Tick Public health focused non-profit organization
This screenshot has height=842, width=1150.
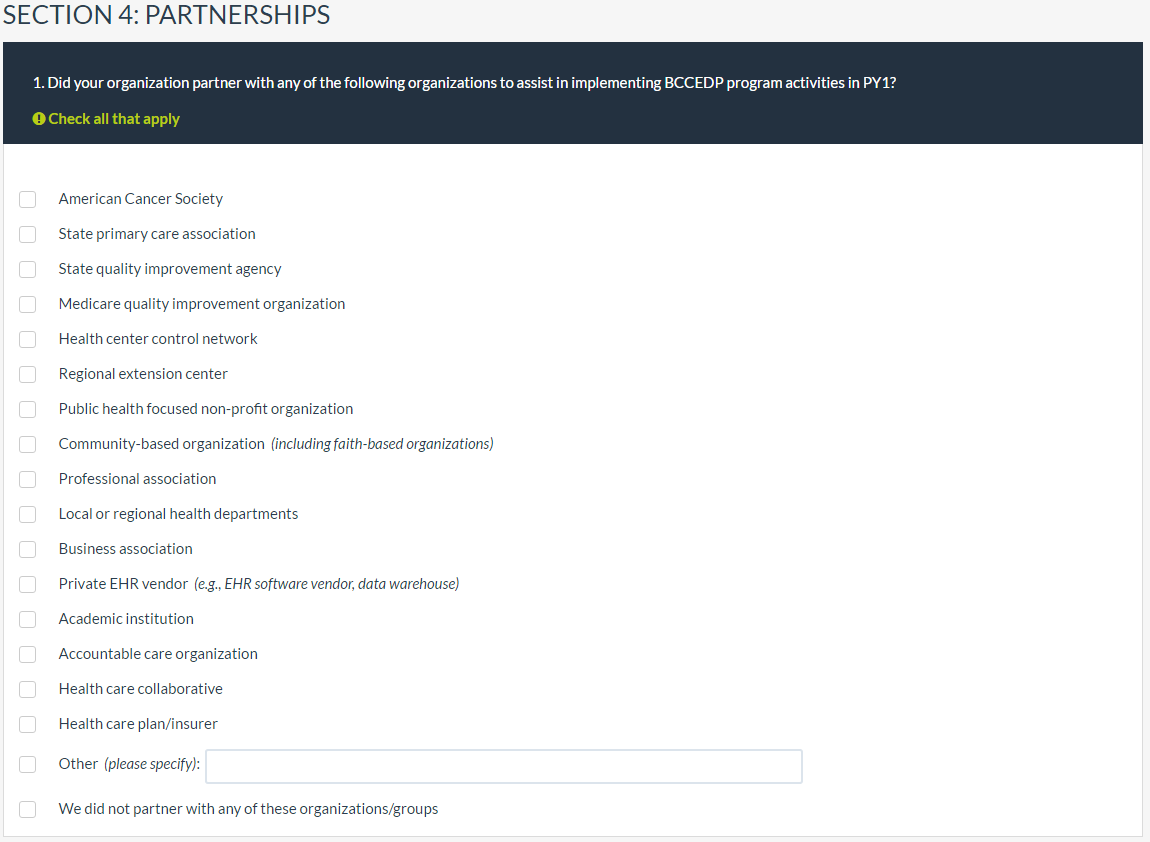click(x=28, y=409)
